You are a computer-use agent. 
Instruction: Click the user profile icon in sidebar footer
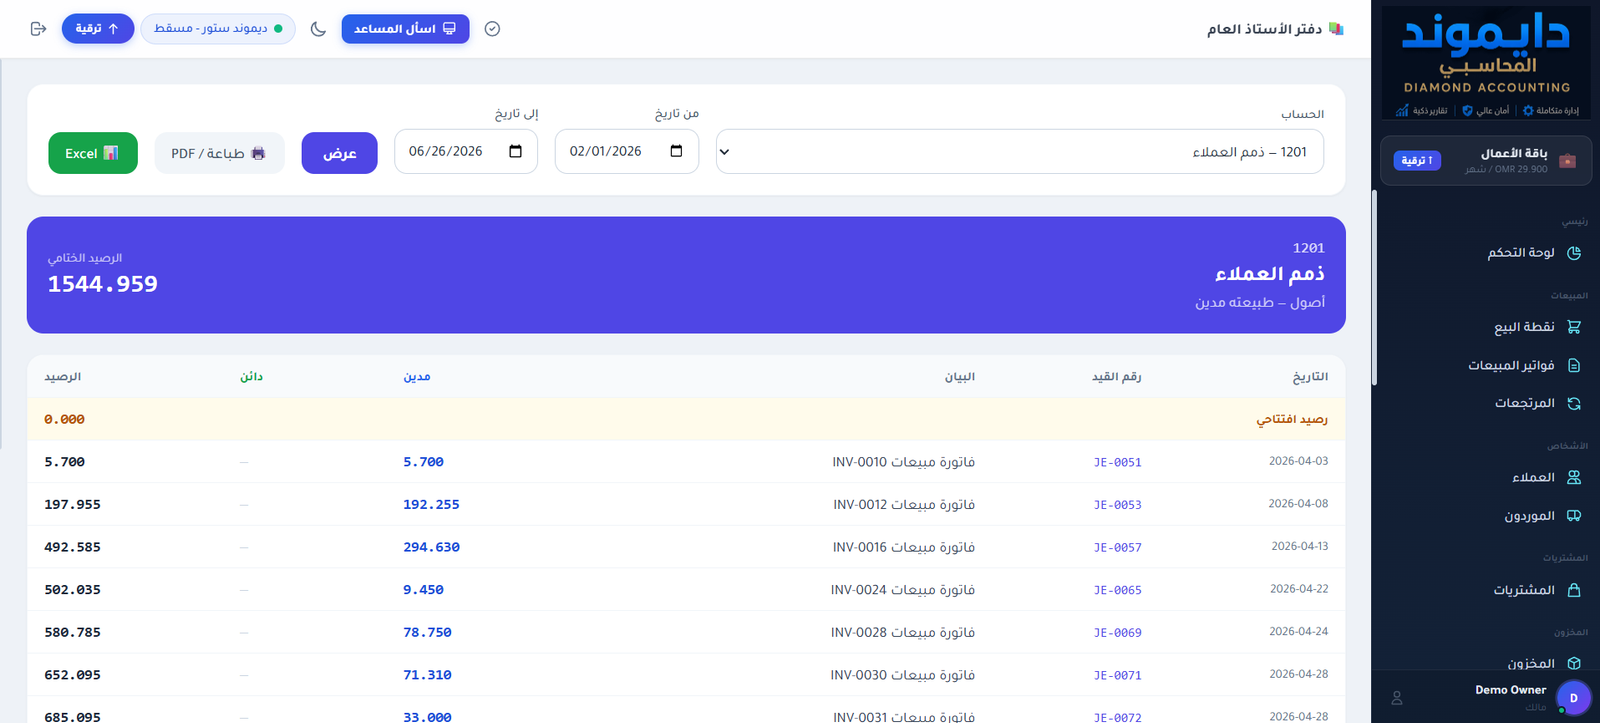pos(1397,698)
